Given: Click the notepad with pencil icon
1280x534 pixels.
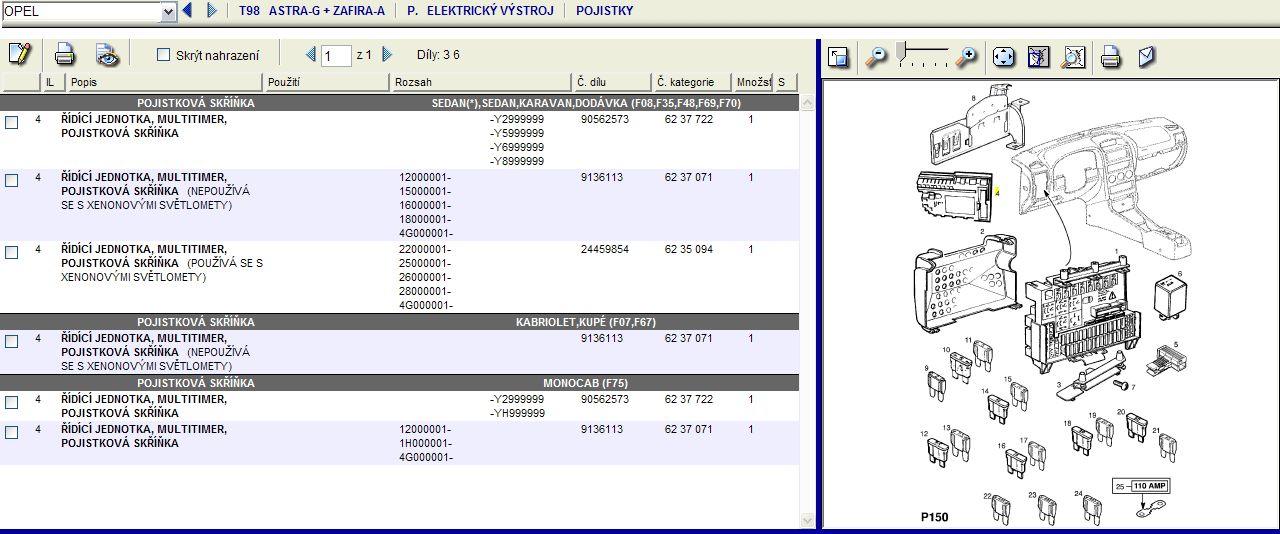Looking at the screenshot, I should point(19,54).
